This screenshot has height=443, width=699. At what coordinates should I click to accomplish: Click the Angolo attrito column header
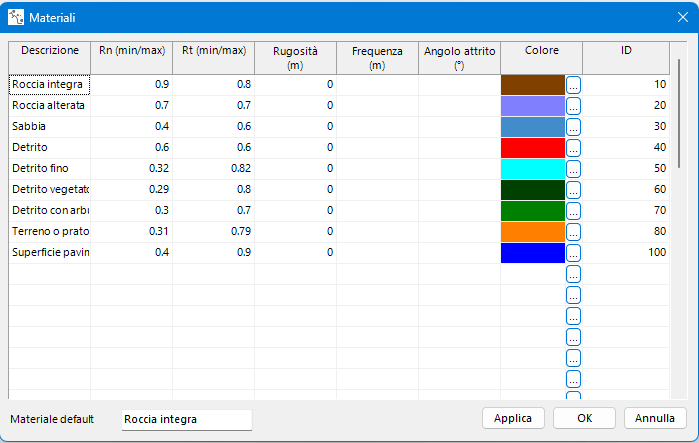tap(460, 58)
